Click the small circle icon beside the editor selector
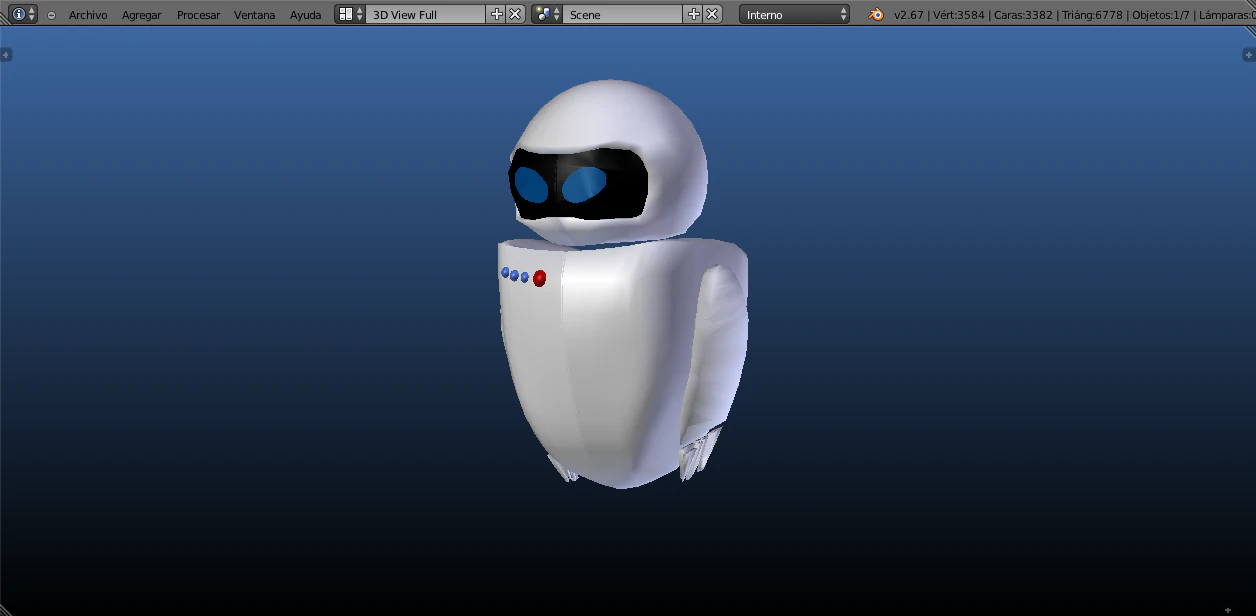Screen dimensions: 1256x616 coord(51,14)
